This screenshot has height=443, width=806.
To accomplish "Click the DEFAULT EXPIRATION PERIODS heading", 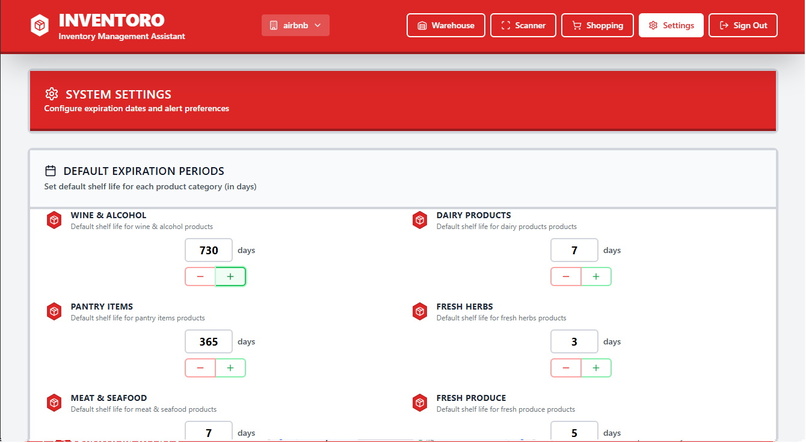I will click(144, 171).
